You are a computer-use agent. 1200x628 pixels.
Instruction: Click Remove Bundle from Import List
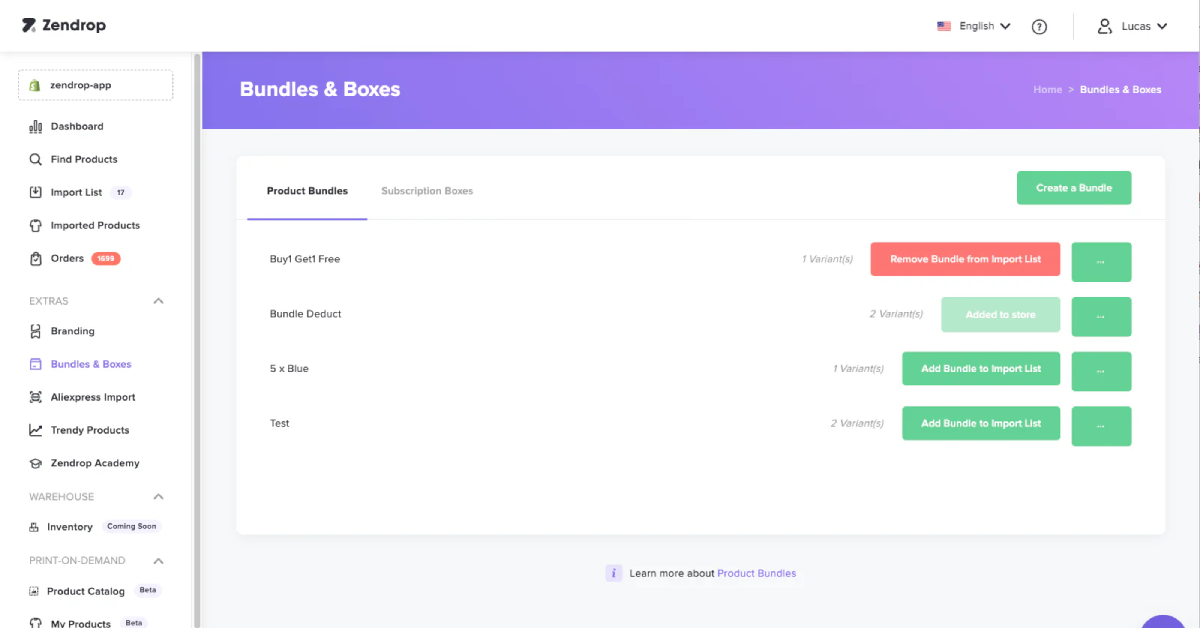click(x=965, y=259)
